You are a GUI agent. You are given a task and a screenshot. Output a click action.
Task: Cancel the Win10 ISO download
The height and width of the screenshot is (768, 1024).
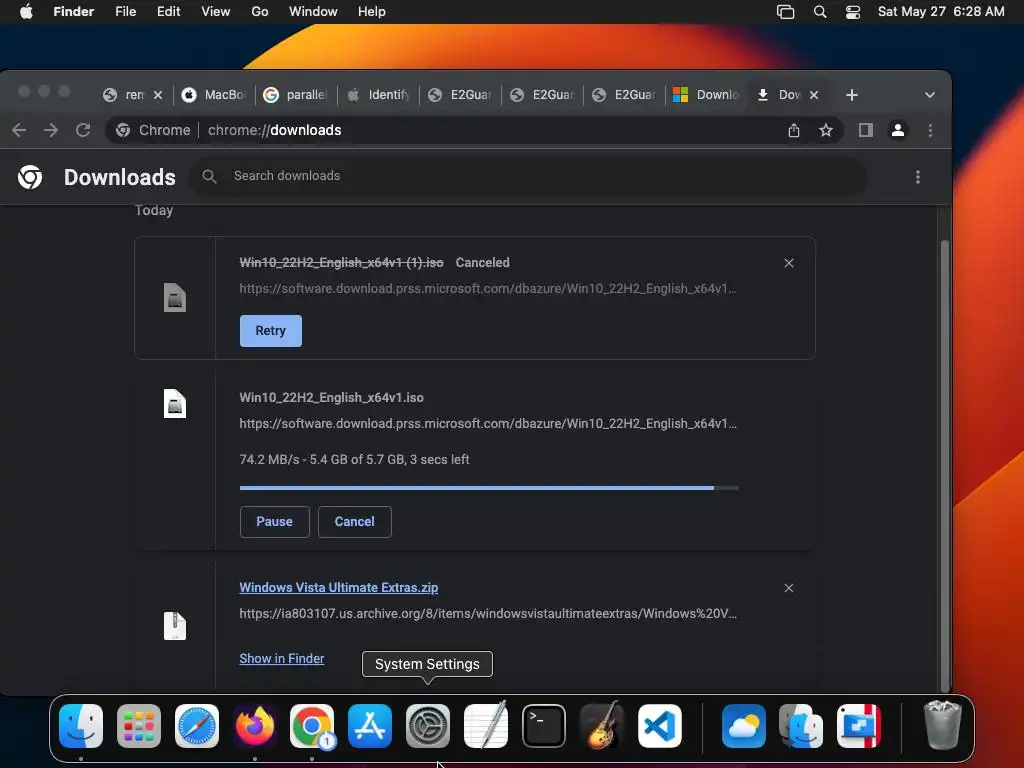pos(355,522)
